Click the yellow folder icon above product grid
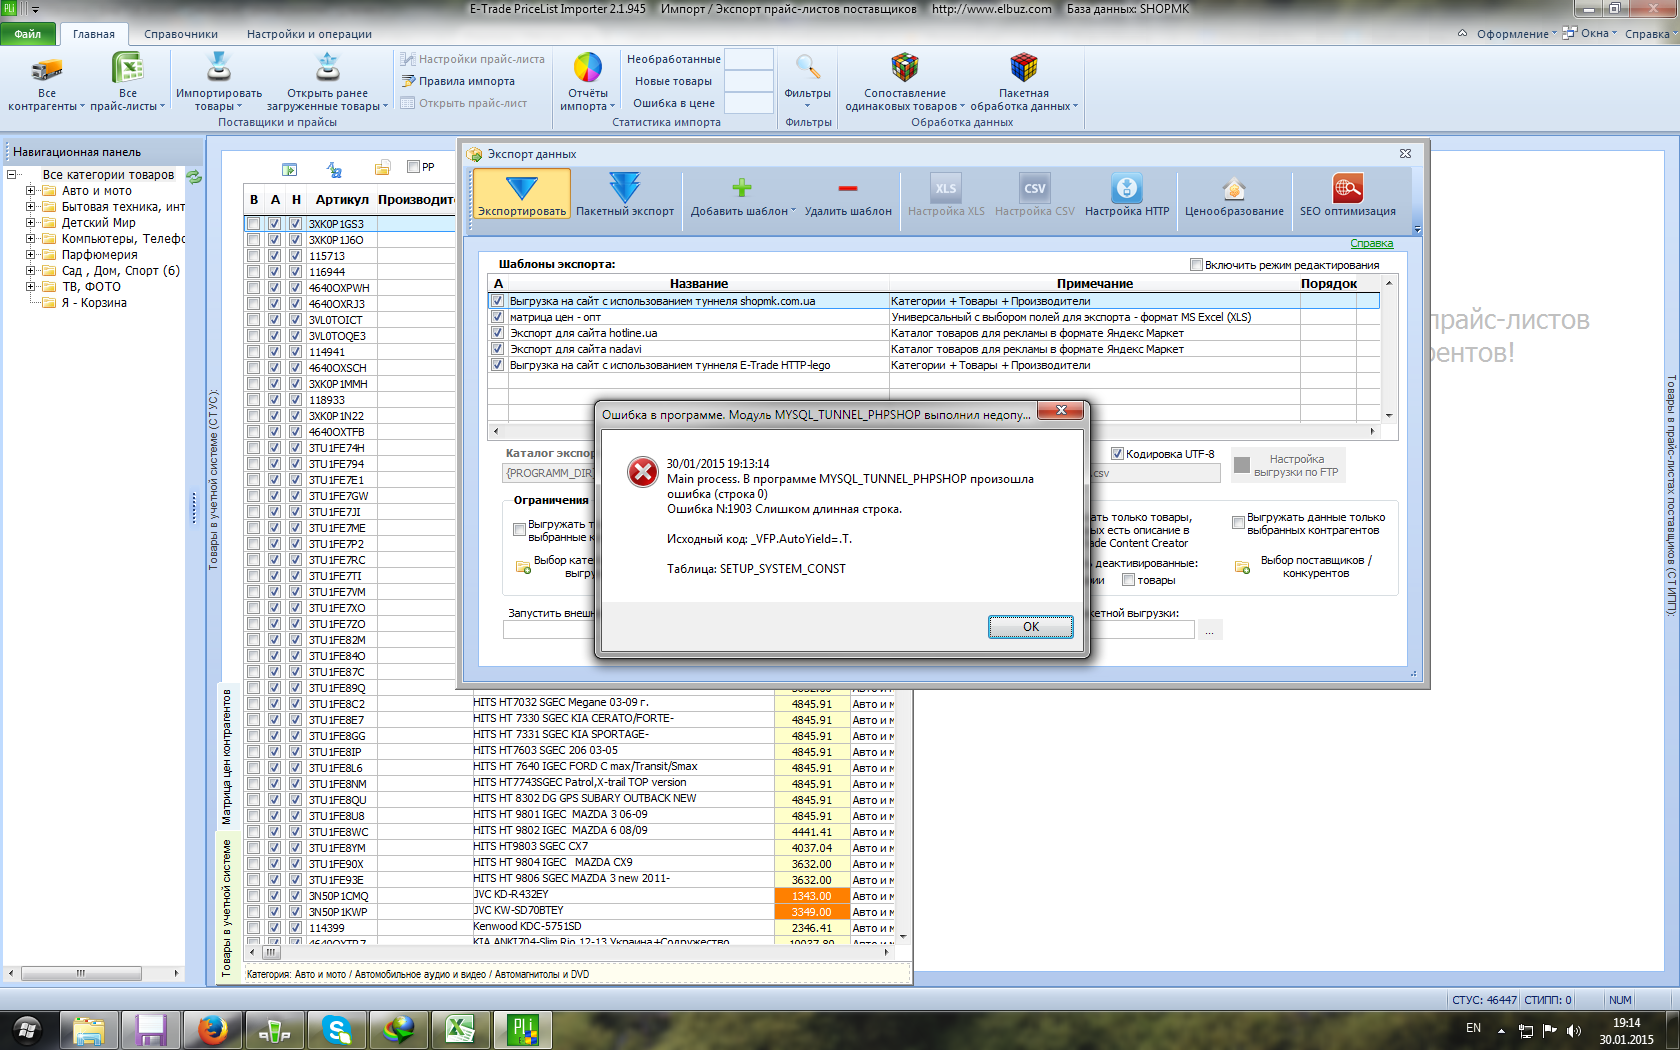 (382, 168)
